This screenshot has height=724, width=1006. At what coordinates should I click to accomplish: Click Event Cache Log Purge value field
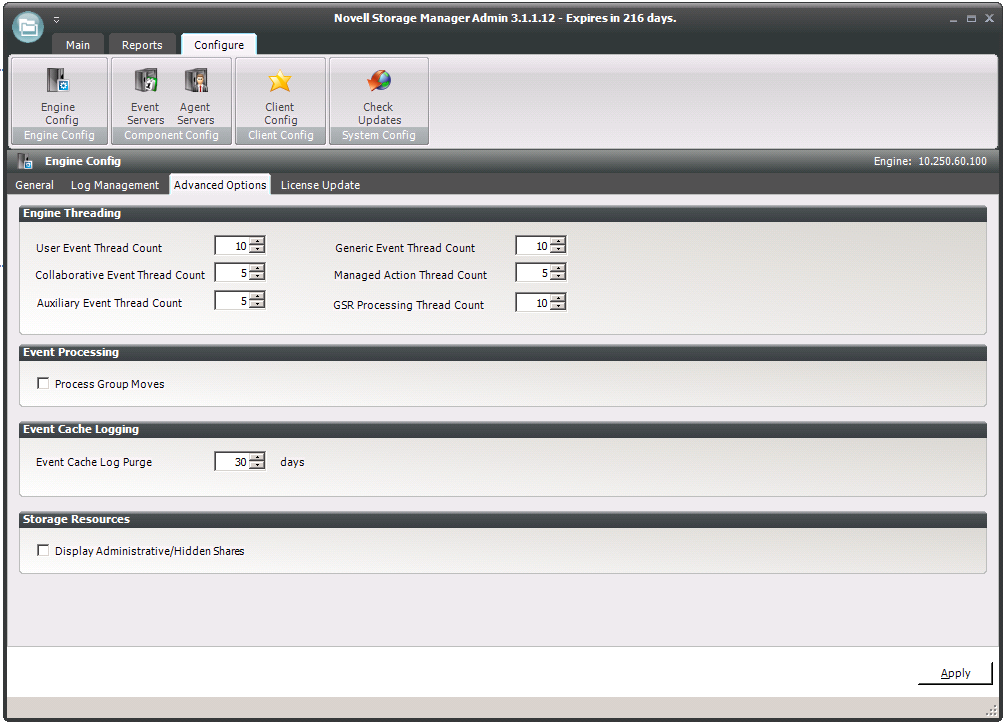(x=232, y=461)
